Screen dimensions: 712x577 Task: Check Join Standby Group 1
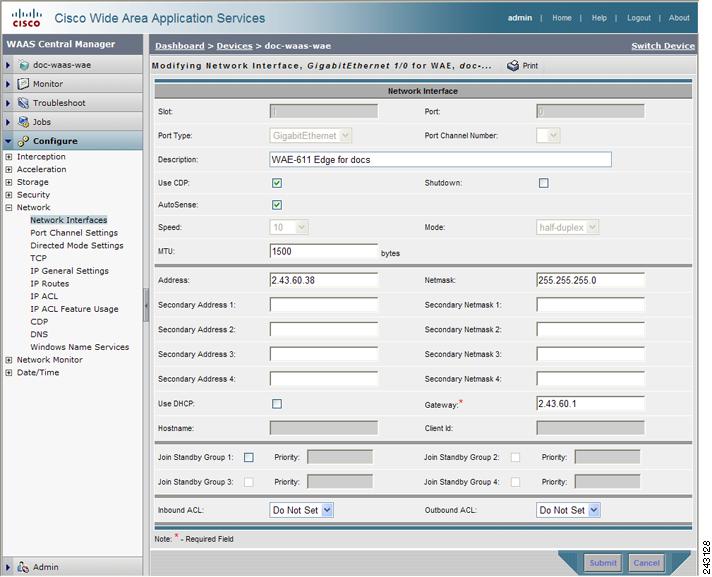[249, 458]
